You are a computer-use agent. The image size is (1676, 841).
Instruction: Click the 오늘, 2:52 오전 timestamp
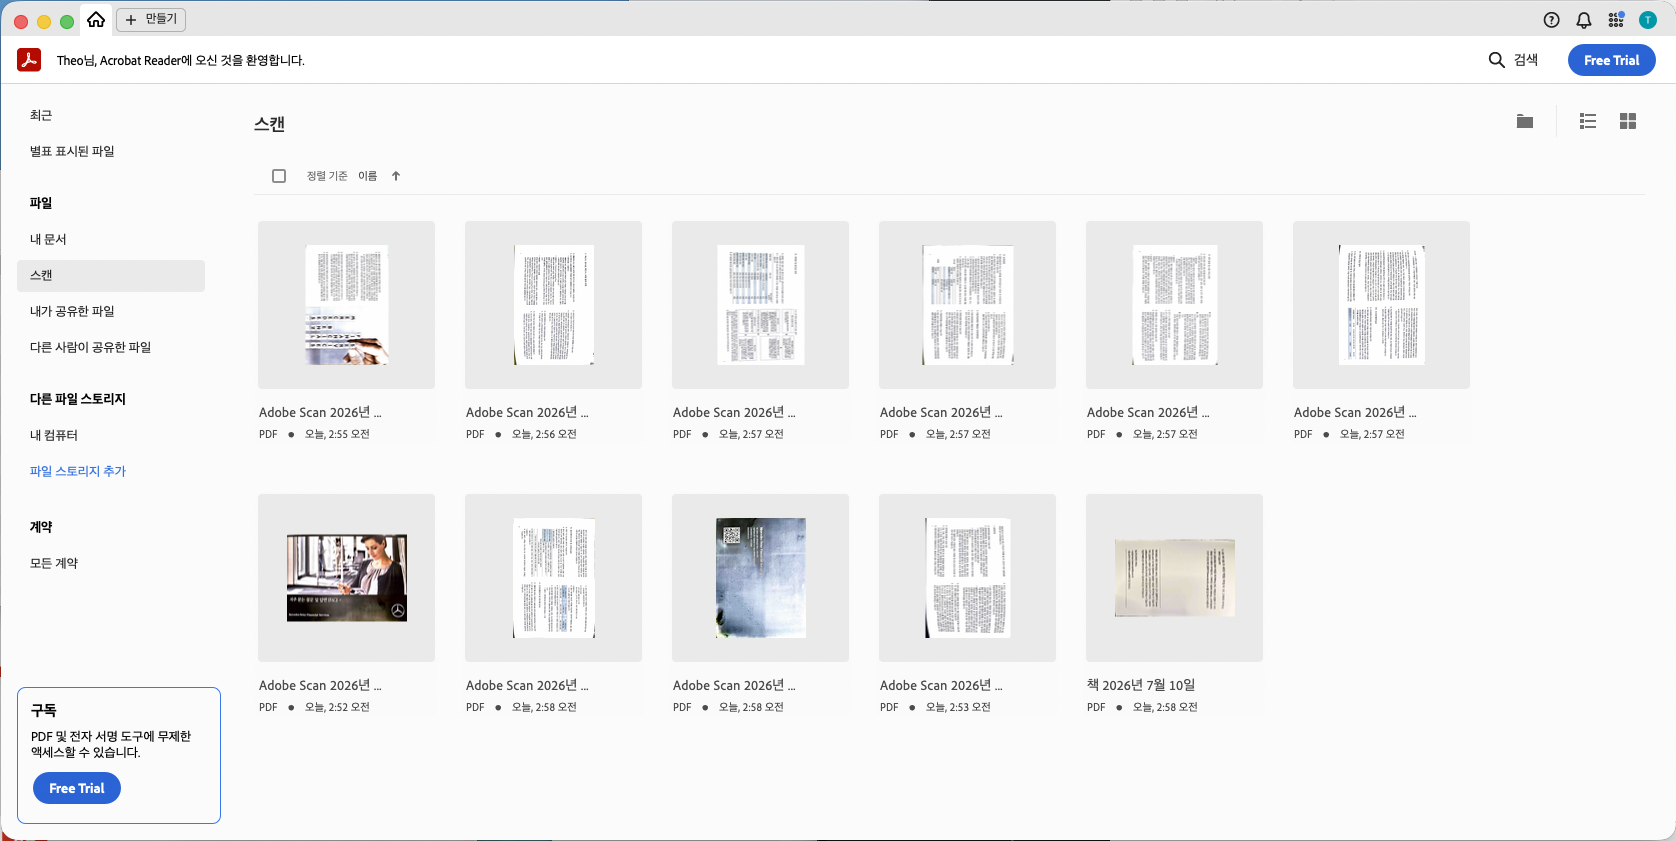tap(337, 707)
